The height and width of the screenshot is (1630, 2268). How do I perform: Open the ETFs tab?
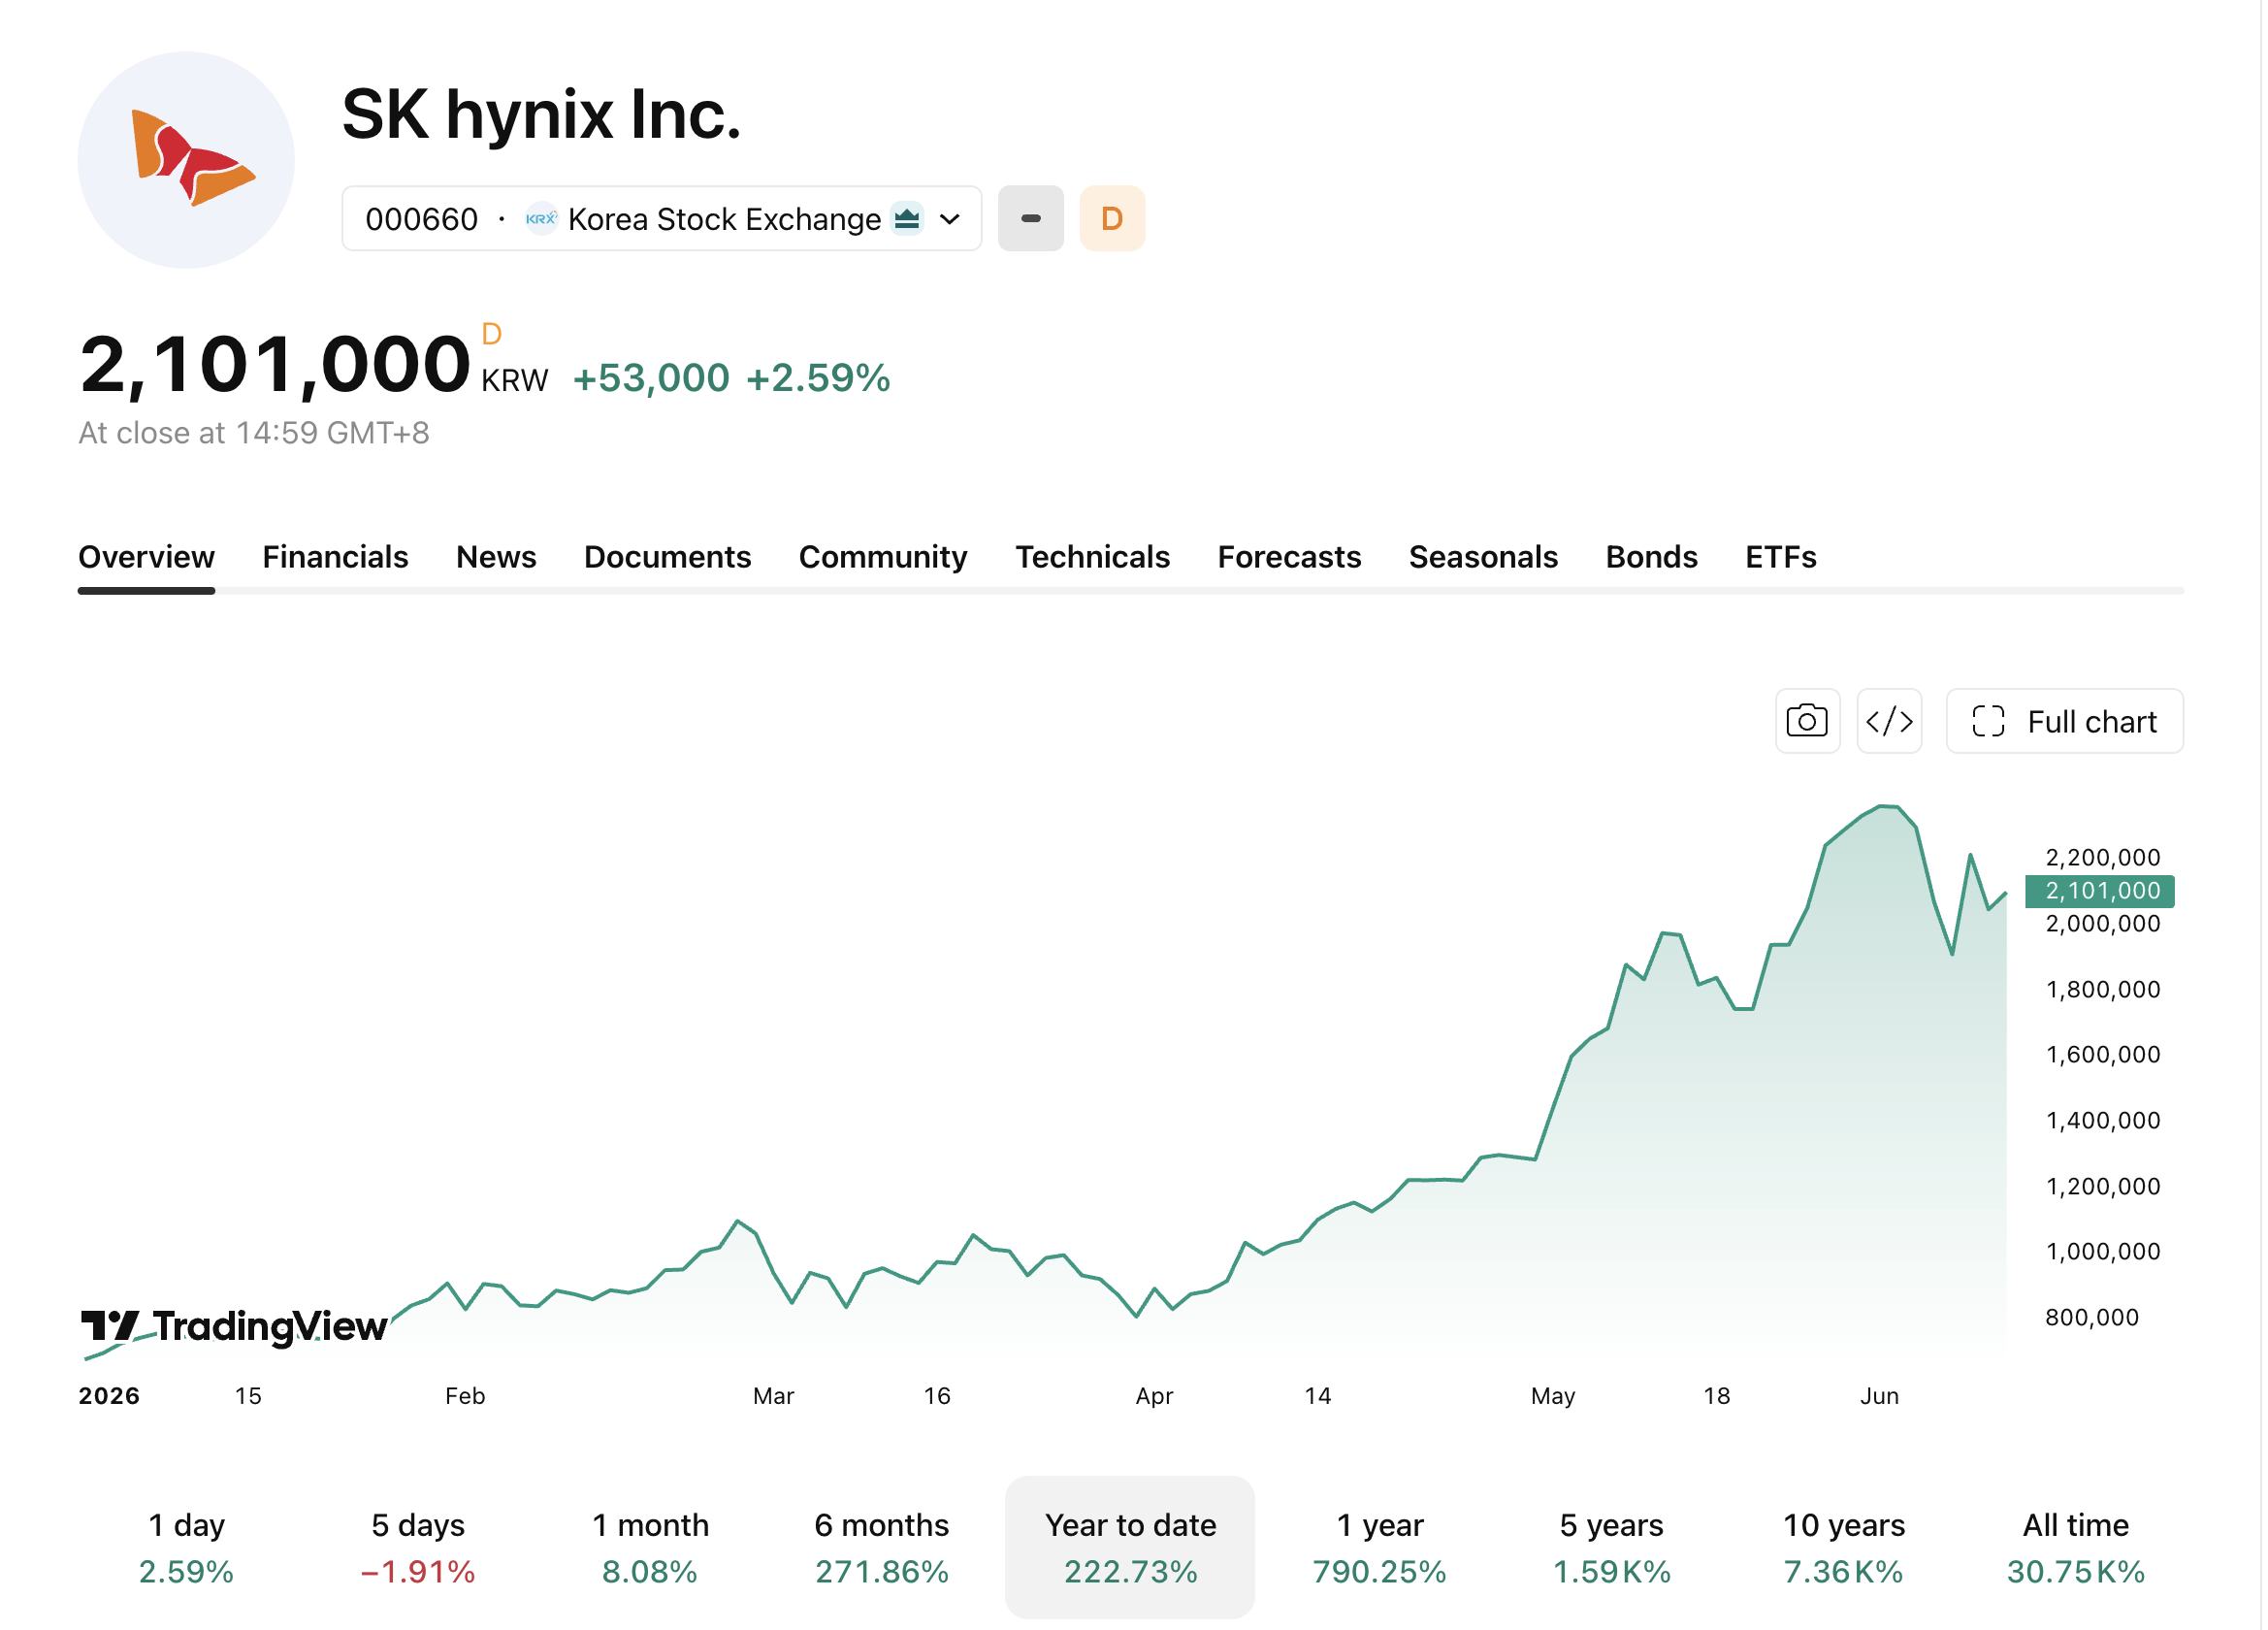click(x=1780, y=556)
